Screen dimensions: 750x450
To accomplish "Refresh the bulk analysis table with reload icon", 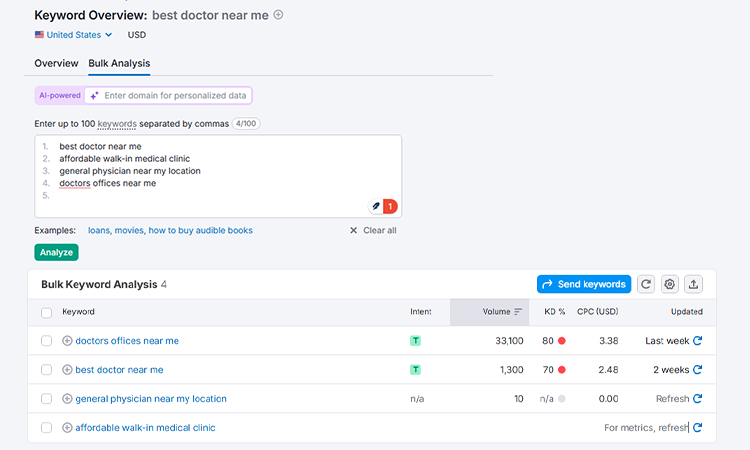I will (x=646, y=284).
